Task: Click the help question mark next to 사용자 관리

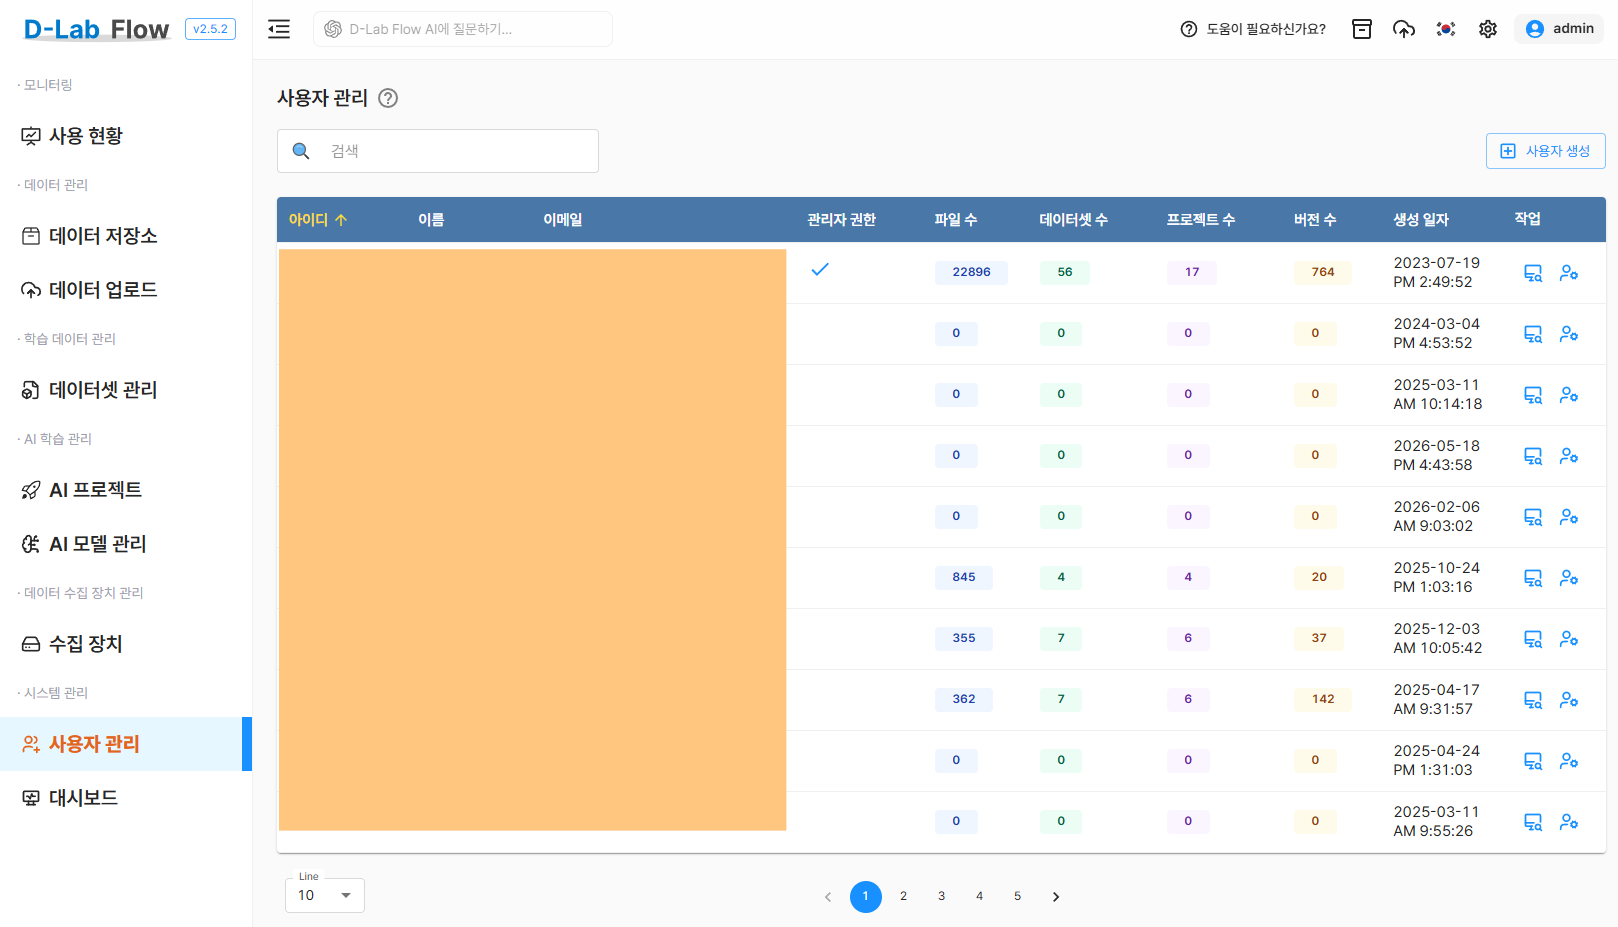Action: pyautogui.click(x=388, y=98)
